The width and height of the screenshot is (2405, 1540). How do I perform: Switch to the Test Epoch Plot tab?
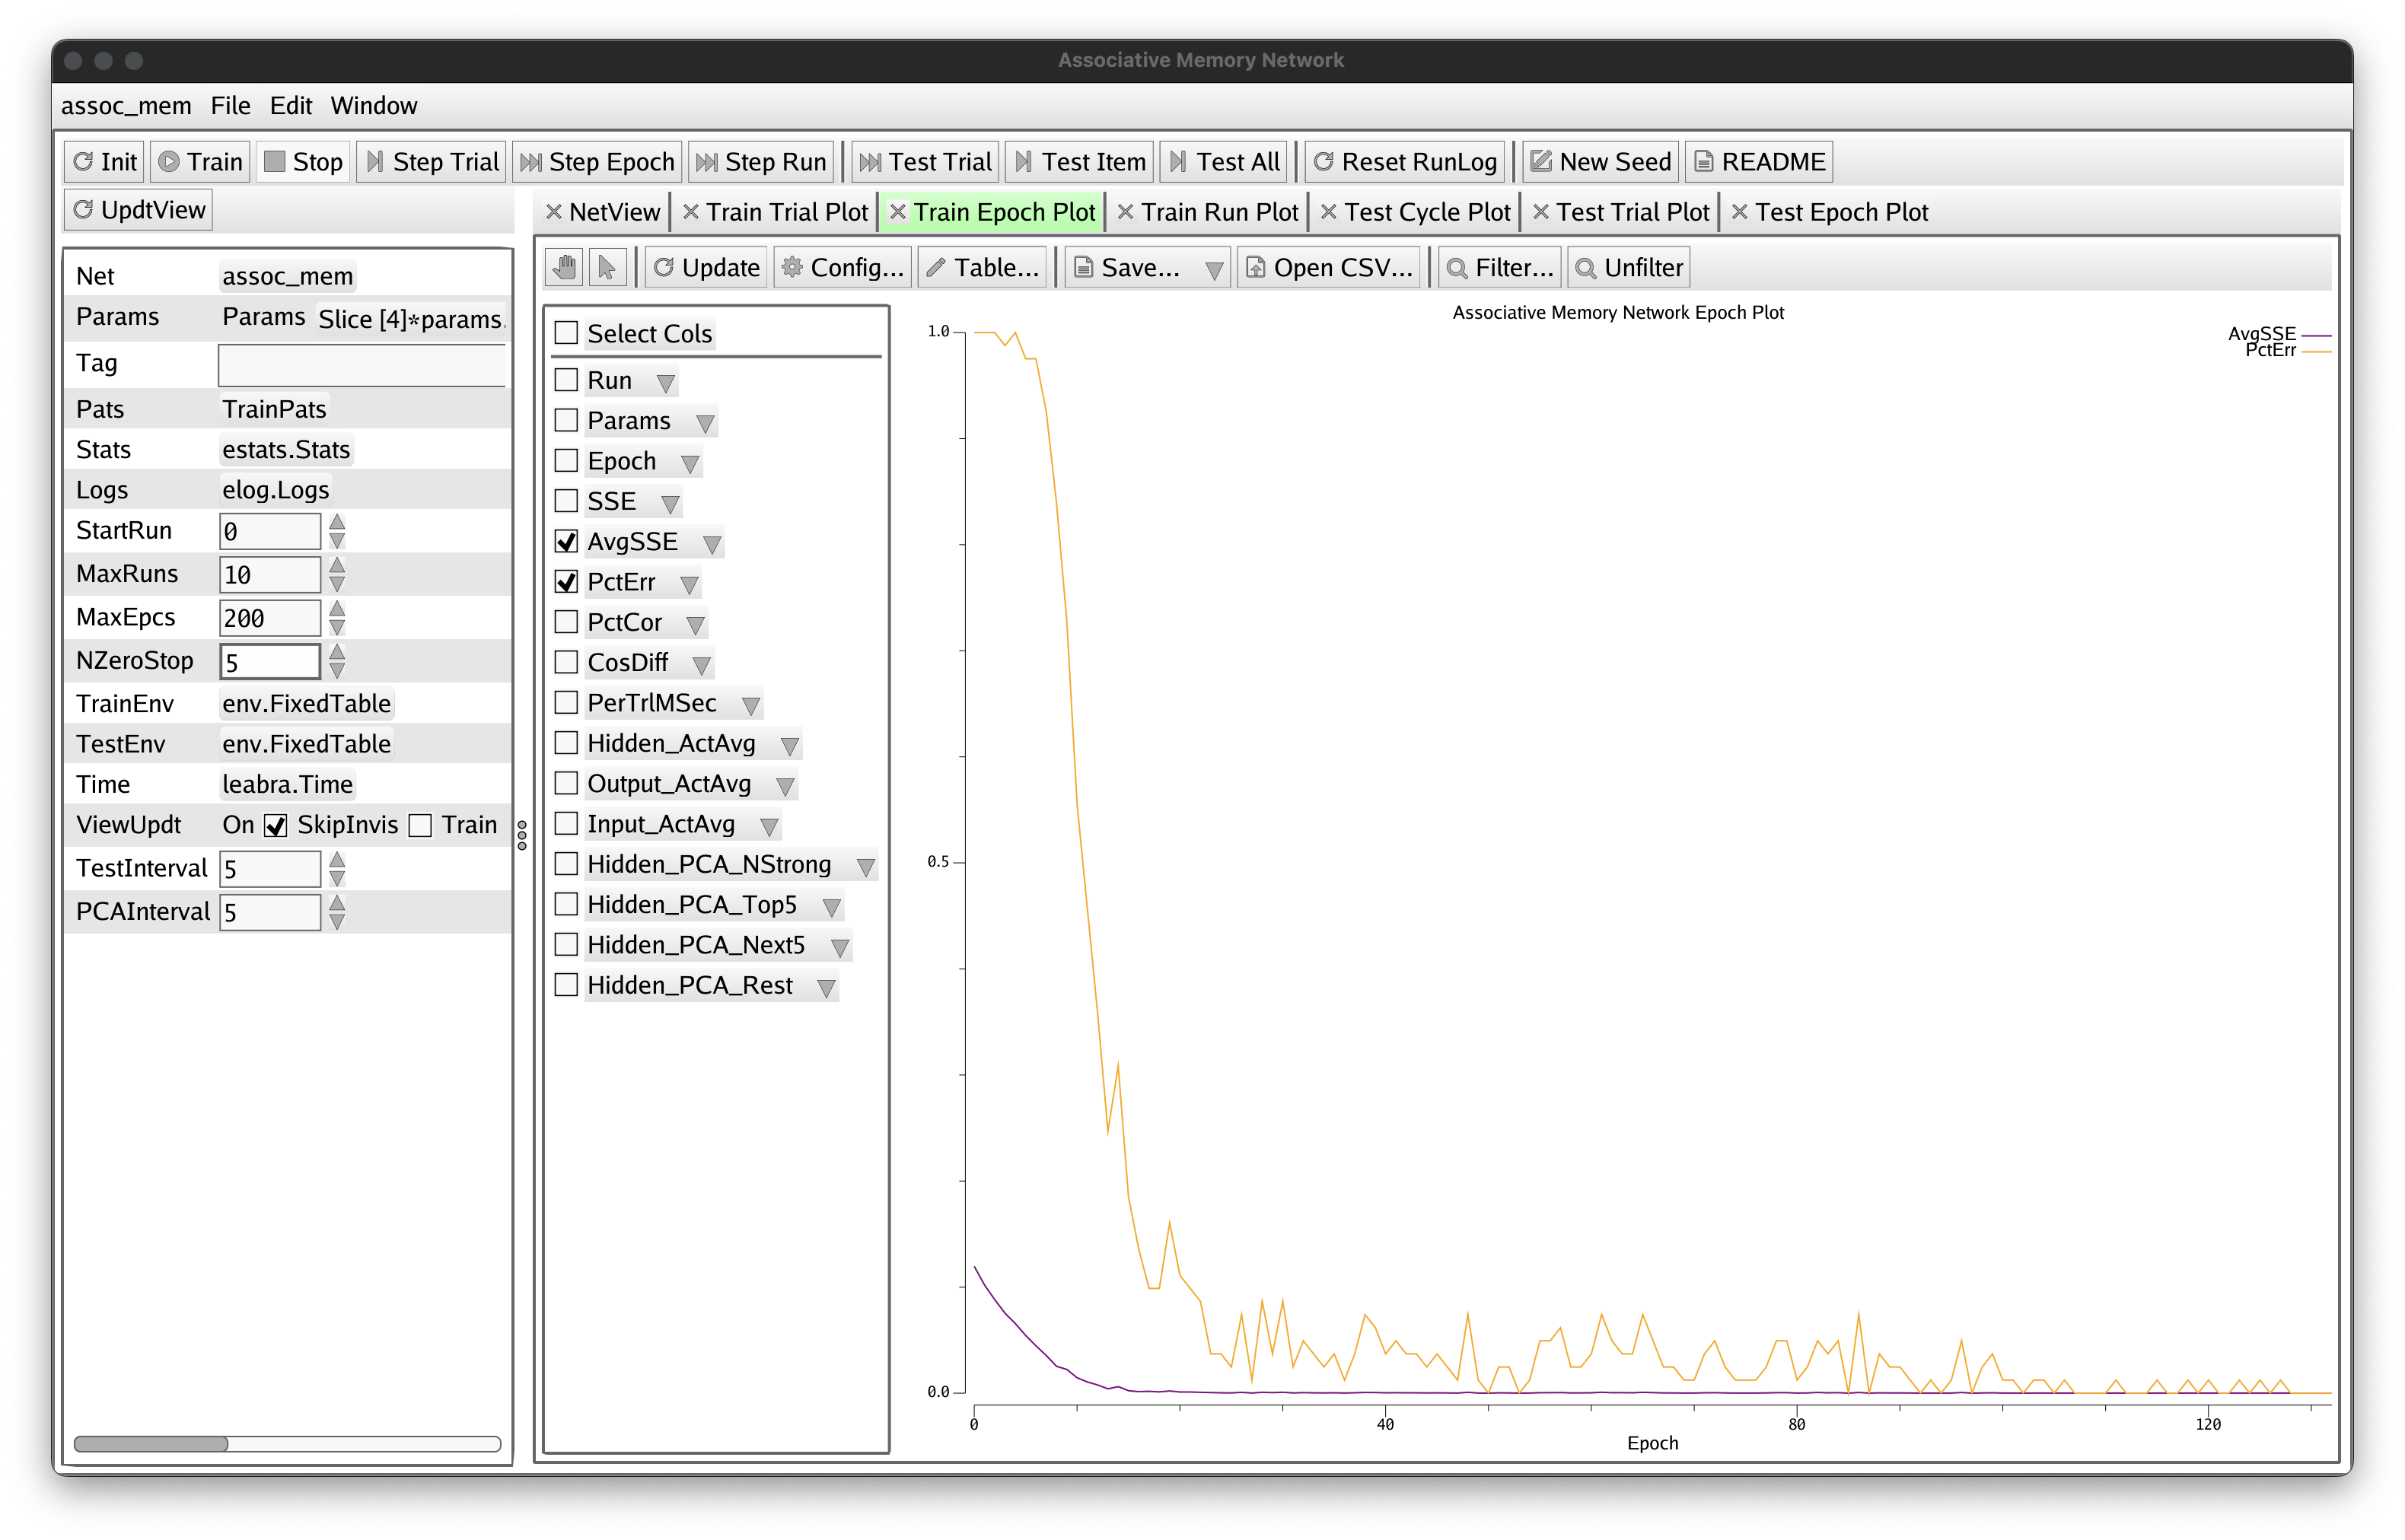click(1840, 212)
